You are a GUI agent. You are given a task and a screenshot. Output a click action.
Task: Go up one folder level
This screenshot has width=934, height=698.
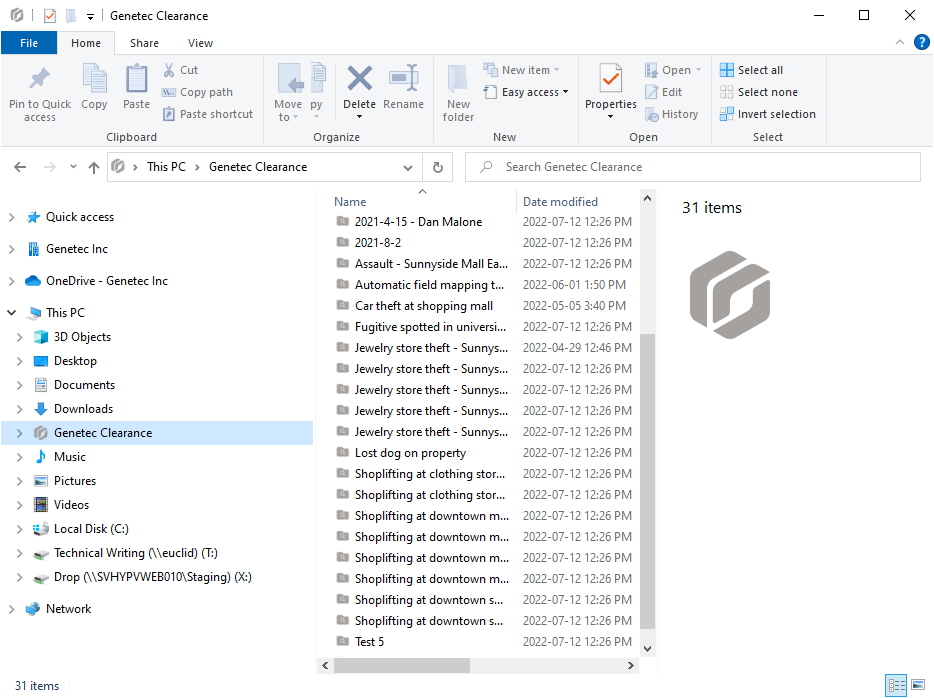[94, 167]
